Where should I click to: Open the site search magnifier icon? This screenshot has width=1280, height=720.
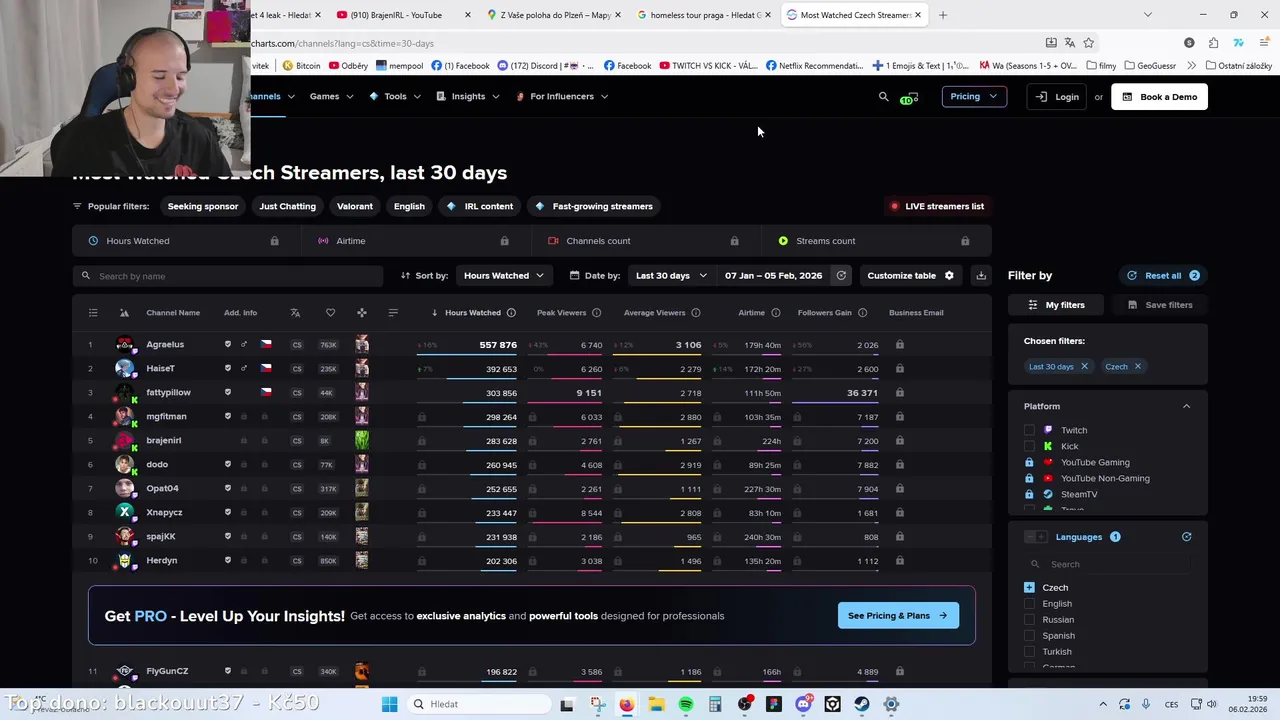pos(883,97)
